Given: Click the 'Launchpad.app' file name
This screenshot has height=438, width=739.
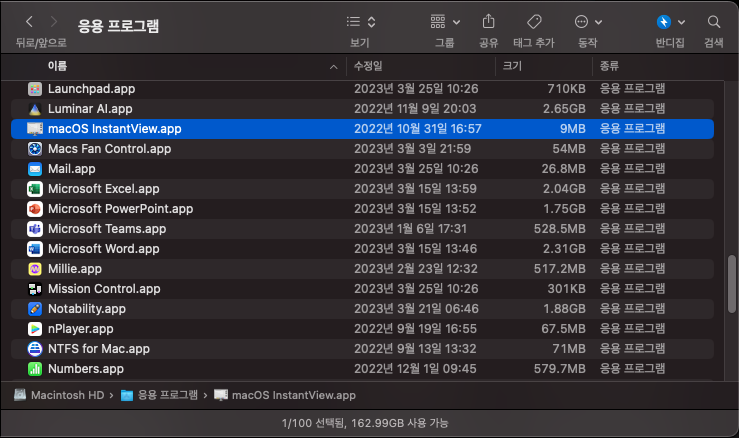Looking at the screenshot, I should point(91,89).
